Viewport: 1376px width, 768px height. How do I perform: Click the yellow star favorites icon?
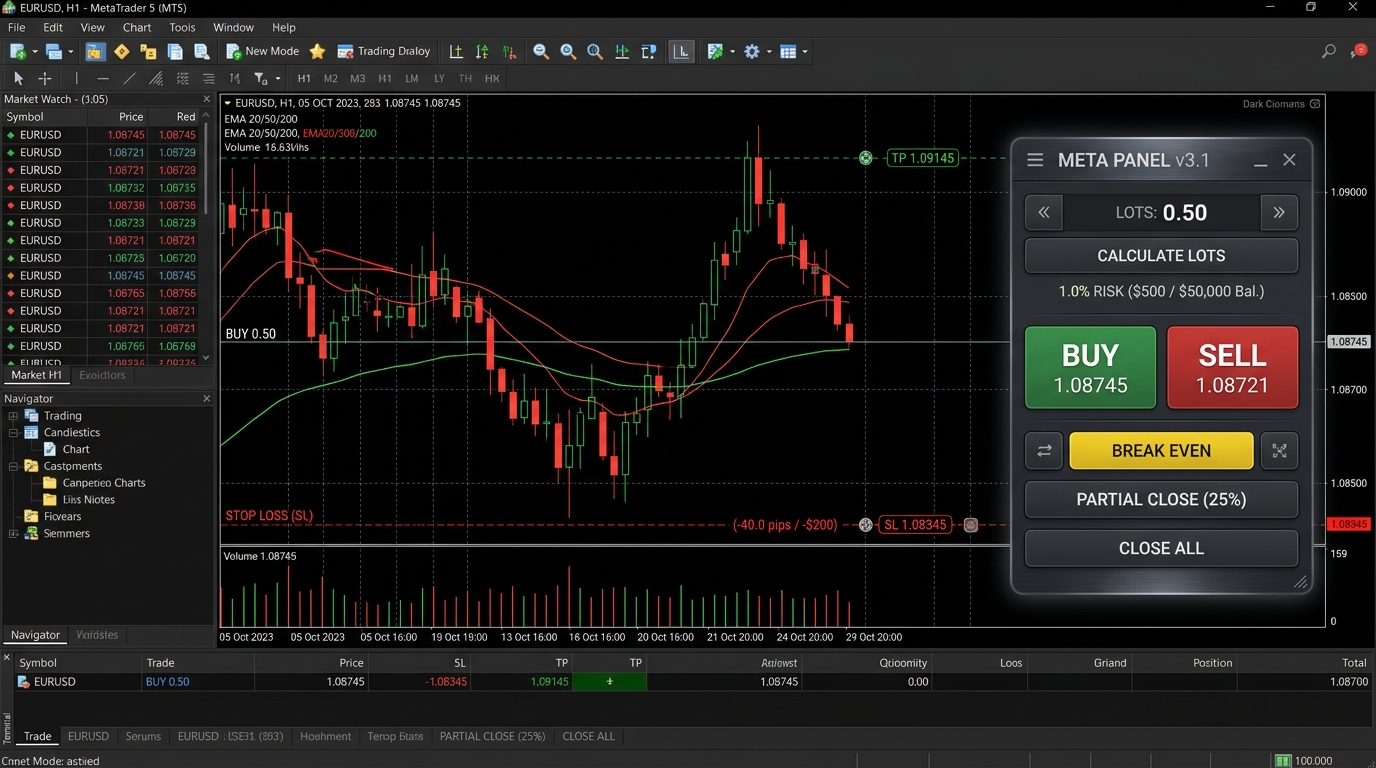(317, 52)
